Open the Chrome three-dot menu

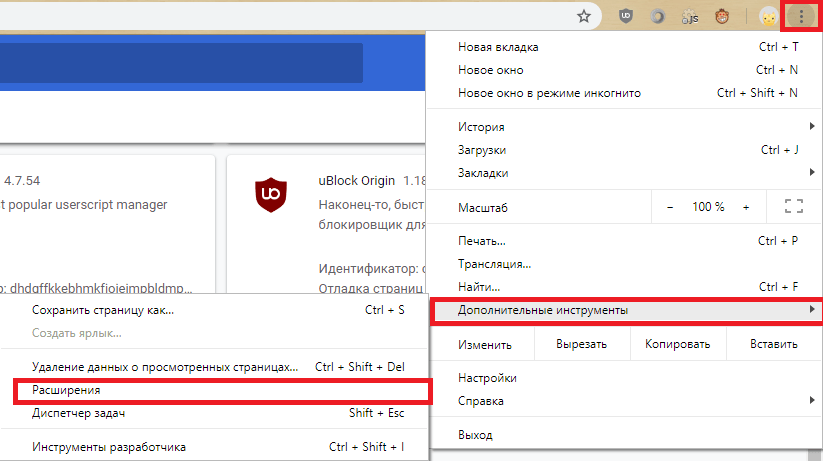pos(801,16)
